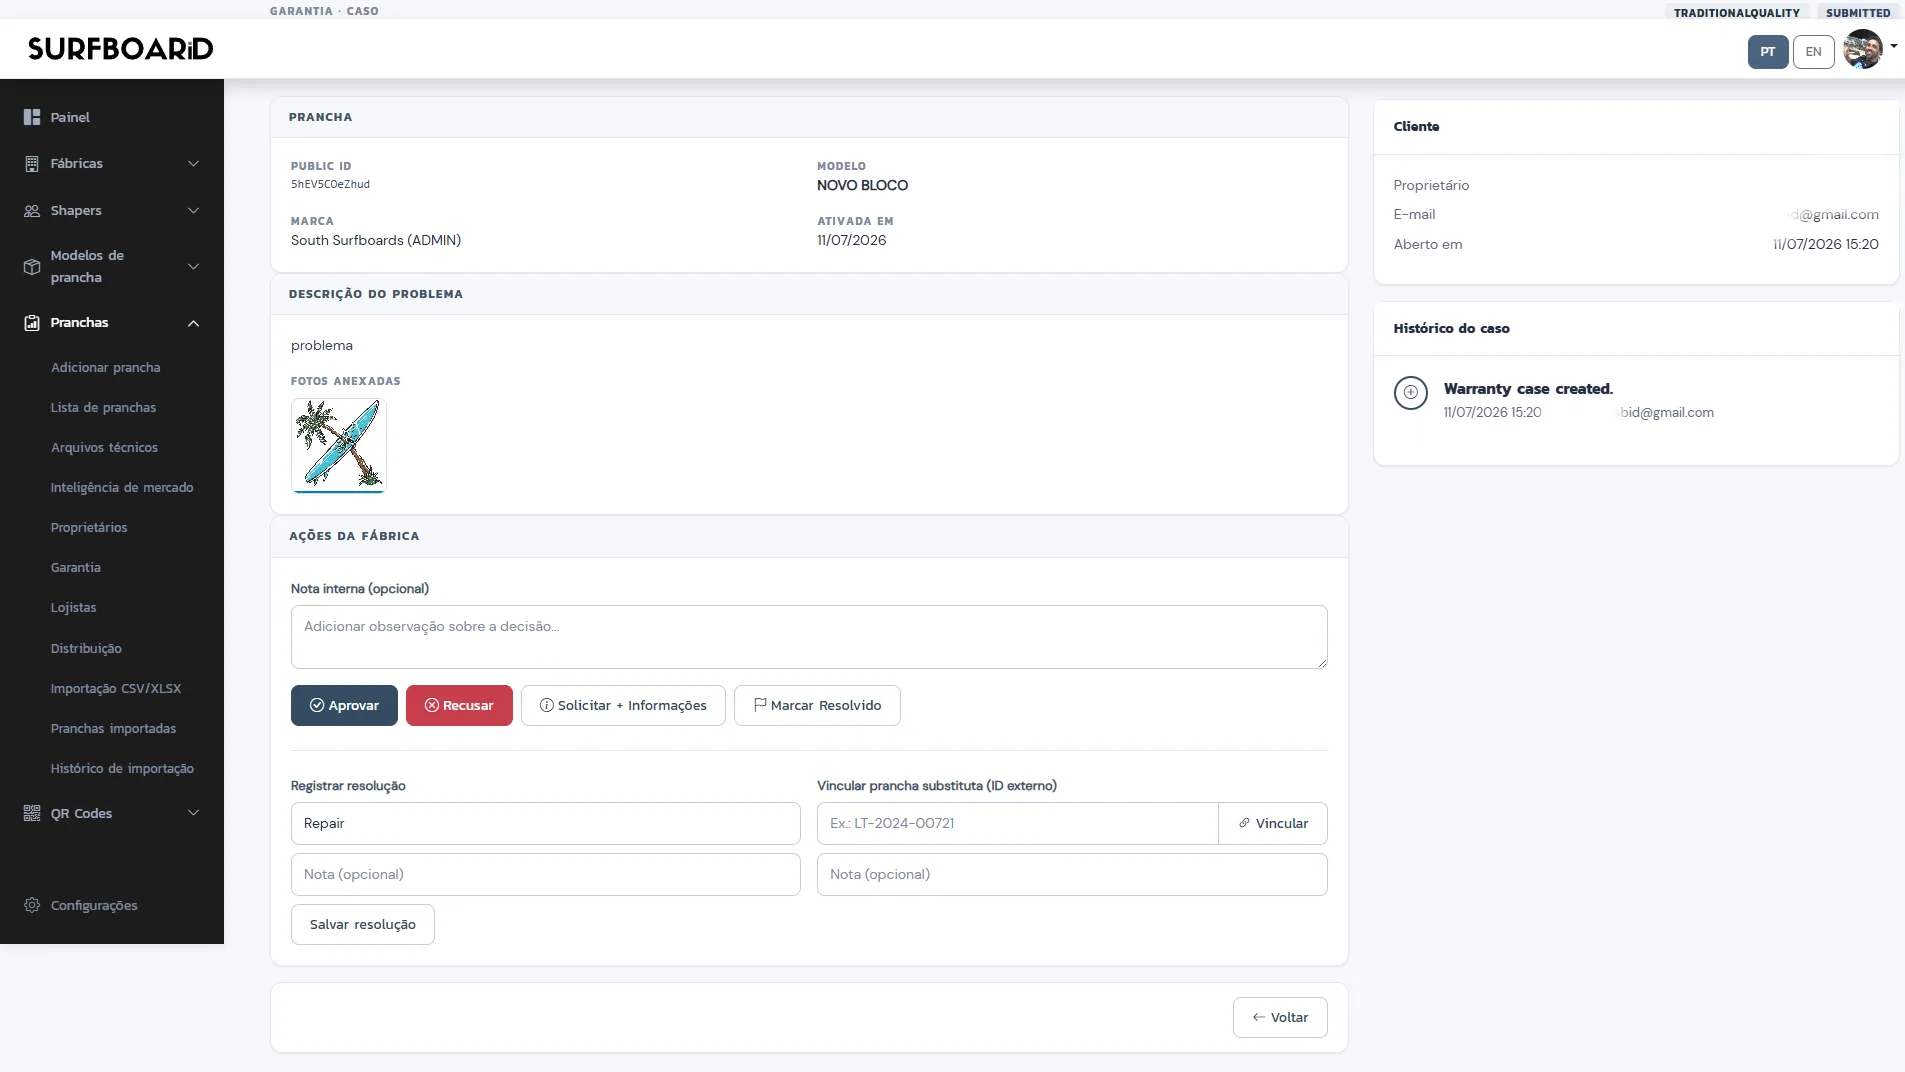Go to Garantia section
Viewport: 1905px width, 1072px height.
click(76, 567)
